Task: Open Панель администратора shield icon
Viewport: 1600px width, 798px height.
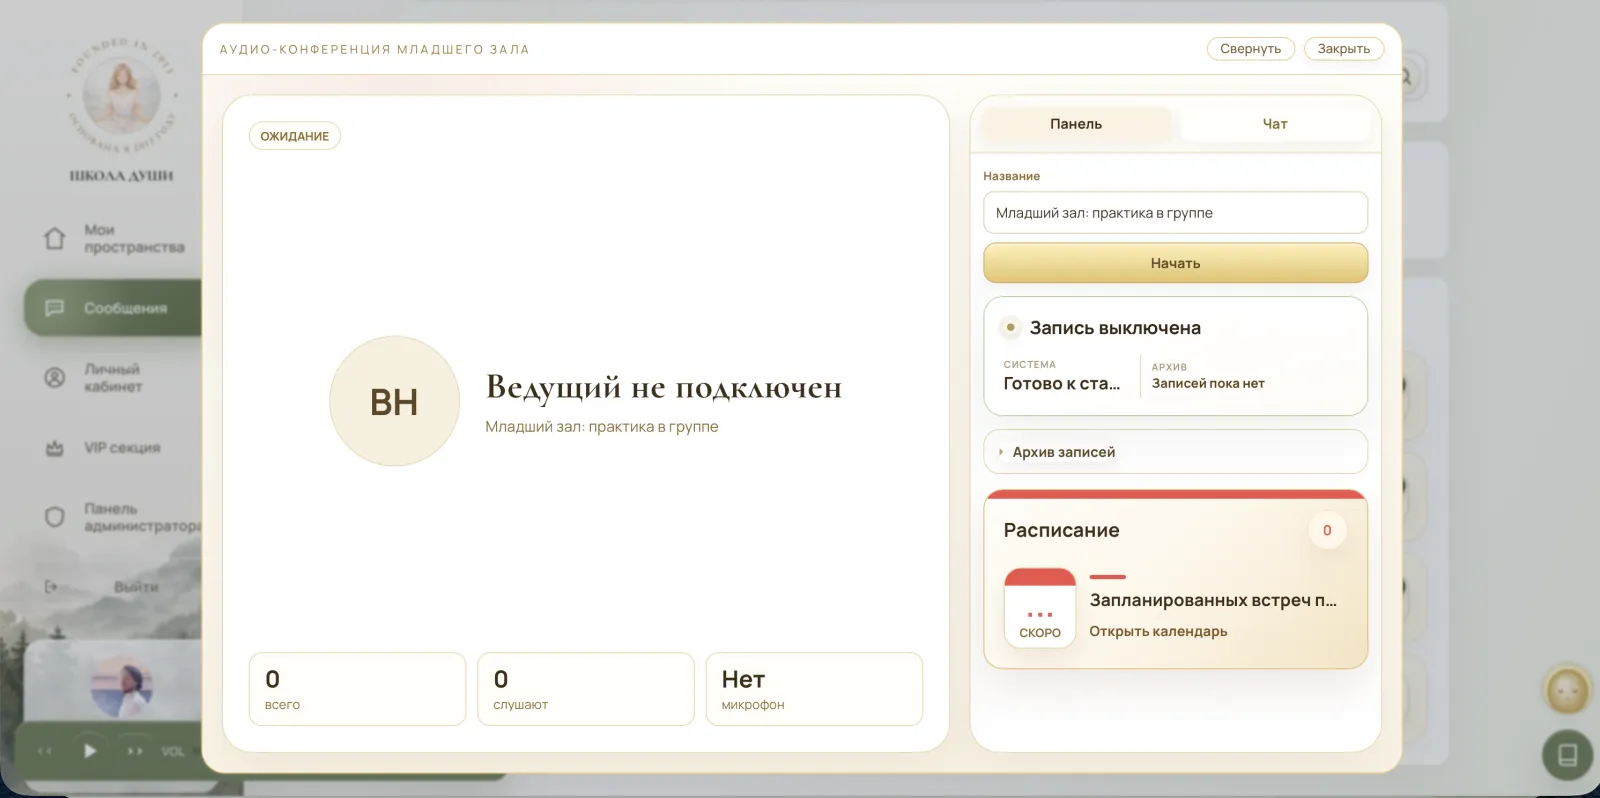Action: [55, 517]
